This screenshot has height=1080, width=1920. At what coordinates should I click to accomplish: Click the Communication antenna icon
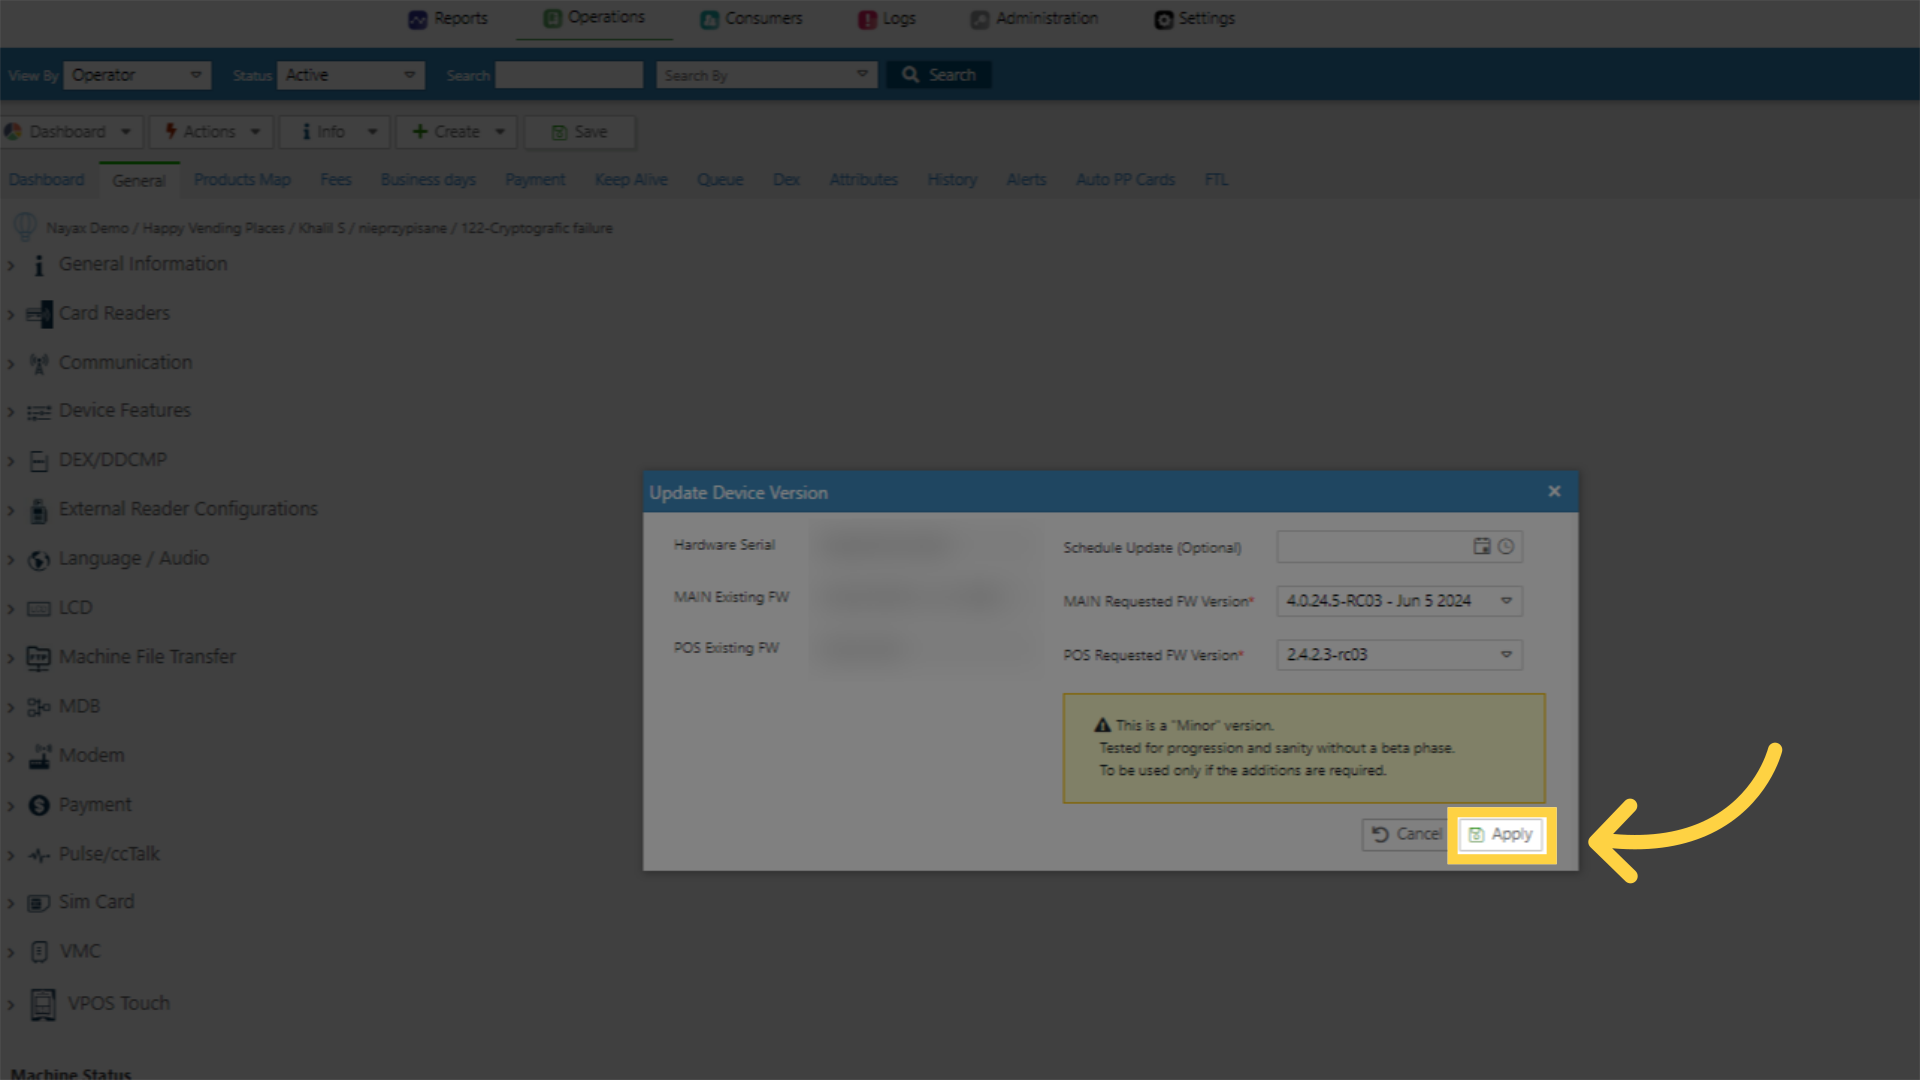[39, 364]
